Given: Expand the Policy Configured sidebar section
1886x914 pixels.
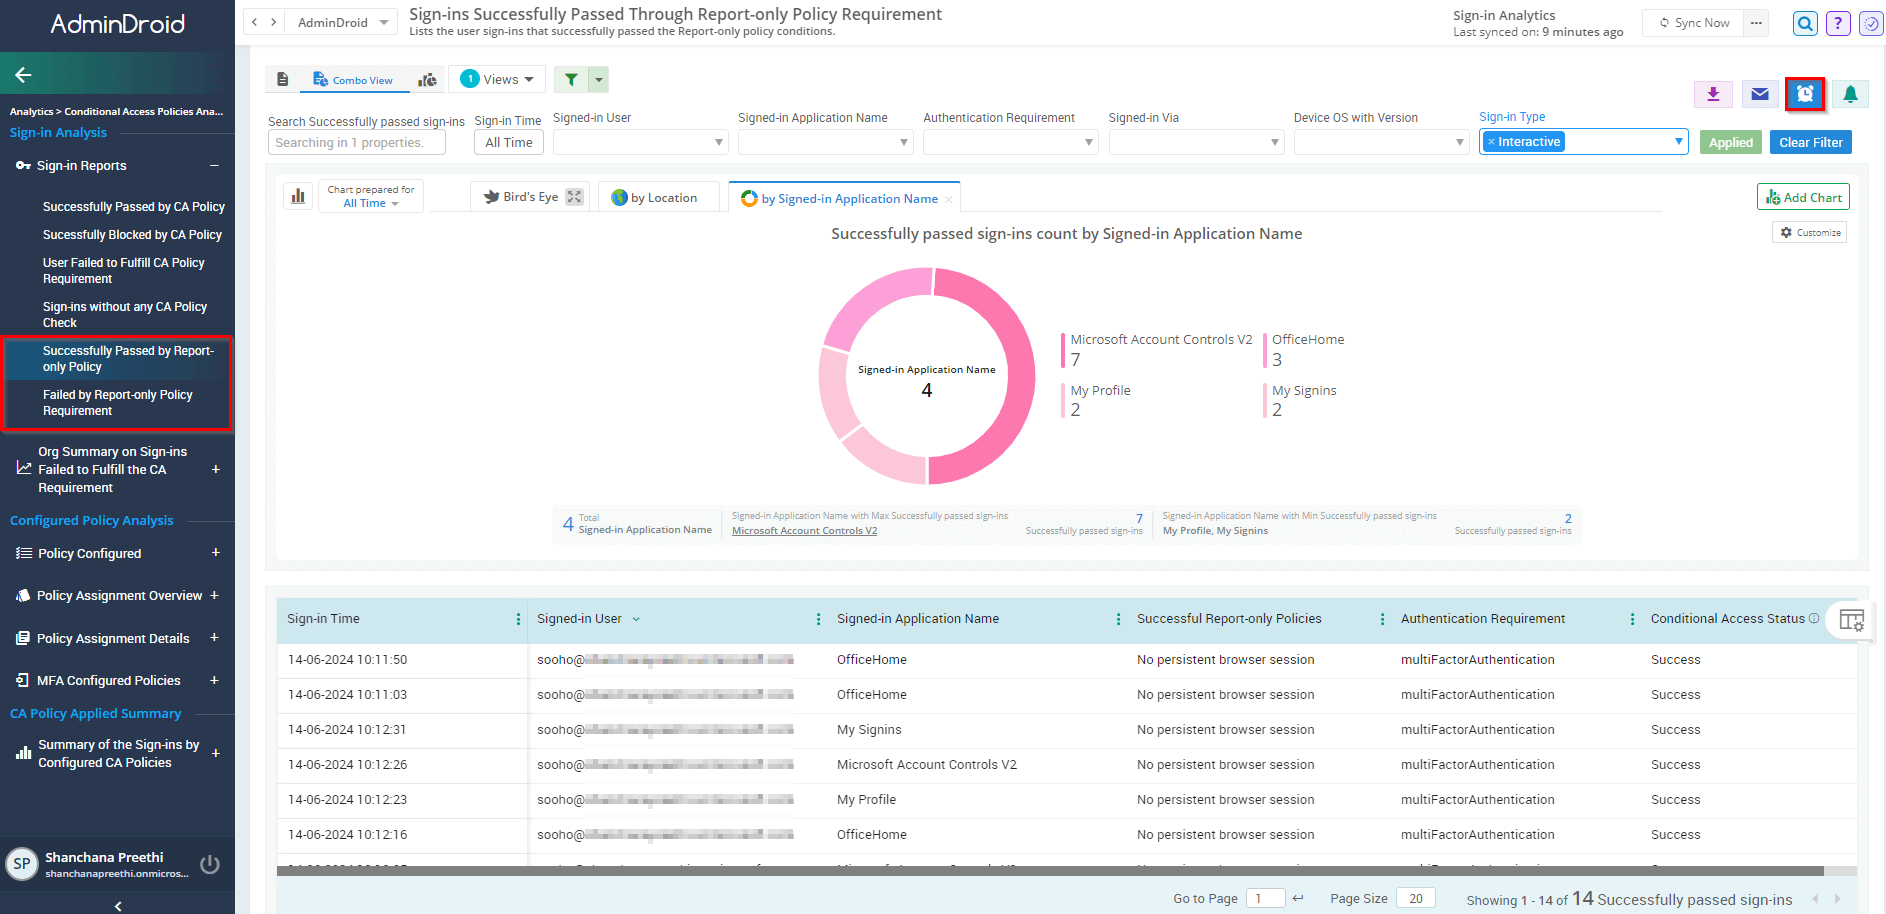Looking at the screenshot, I should [x=215, y=553].
